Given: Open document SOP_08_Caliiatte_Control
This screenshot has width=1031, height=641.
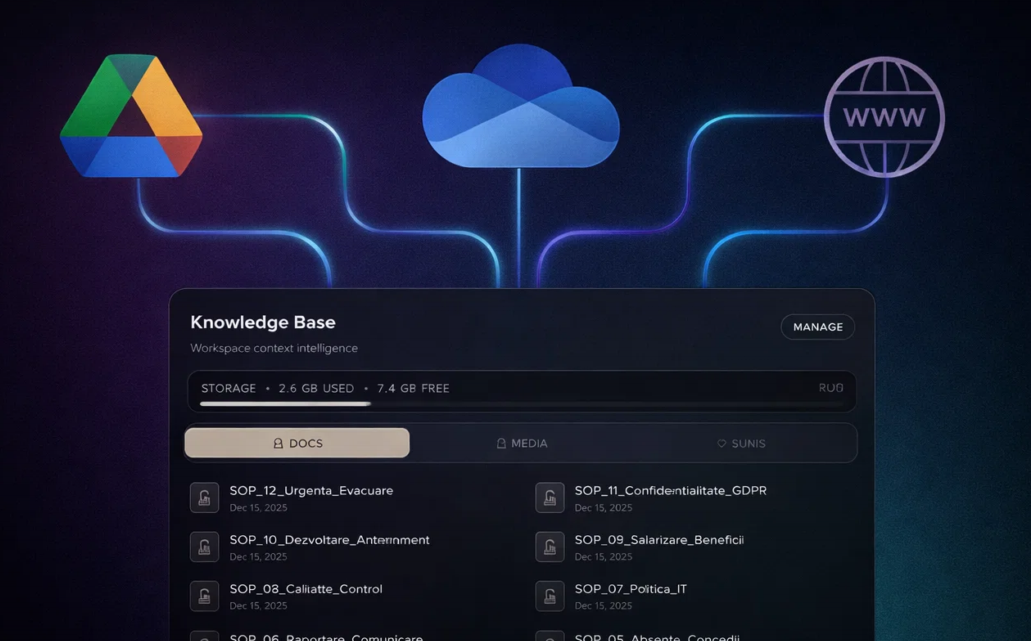Looking at the screenshot, I should coord(306,589).
